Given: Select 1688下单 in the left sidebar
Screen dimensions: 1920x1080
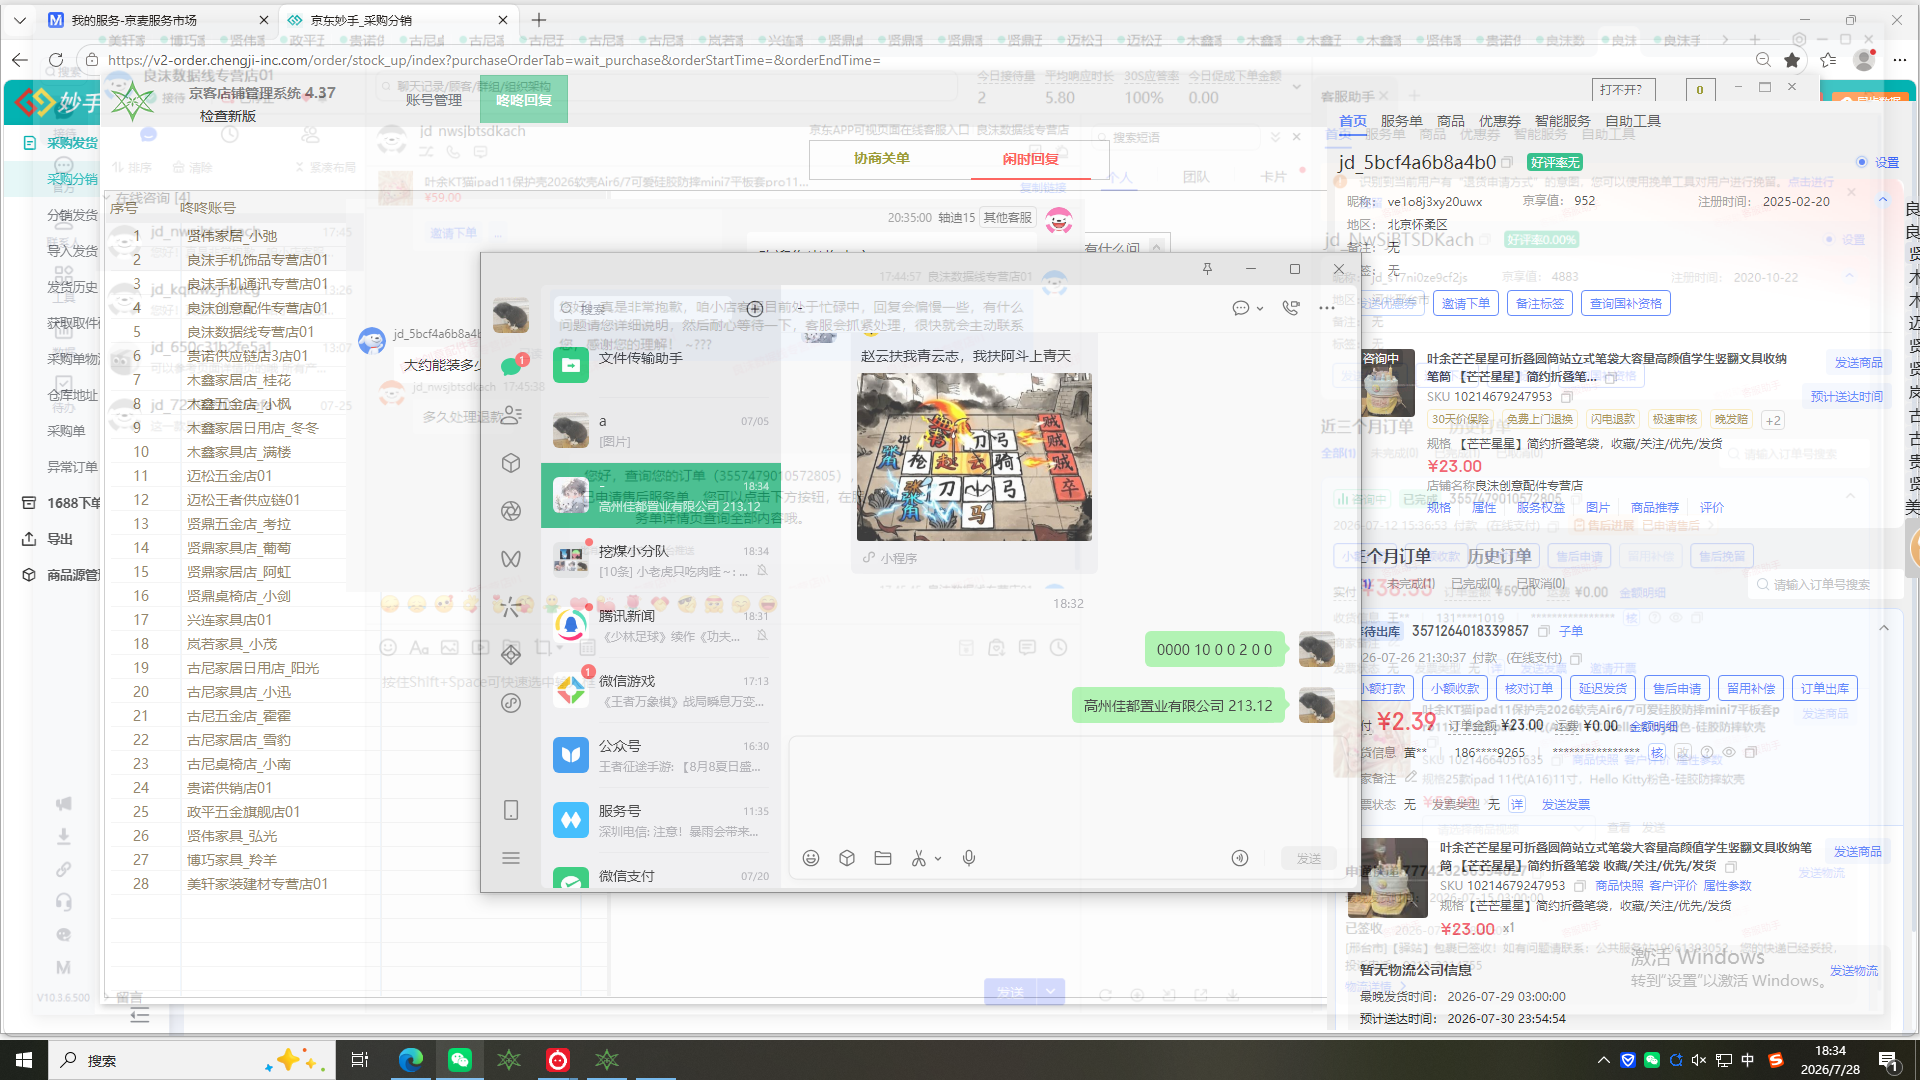Looking at the screenshot, I should click(x=74, y=503).
